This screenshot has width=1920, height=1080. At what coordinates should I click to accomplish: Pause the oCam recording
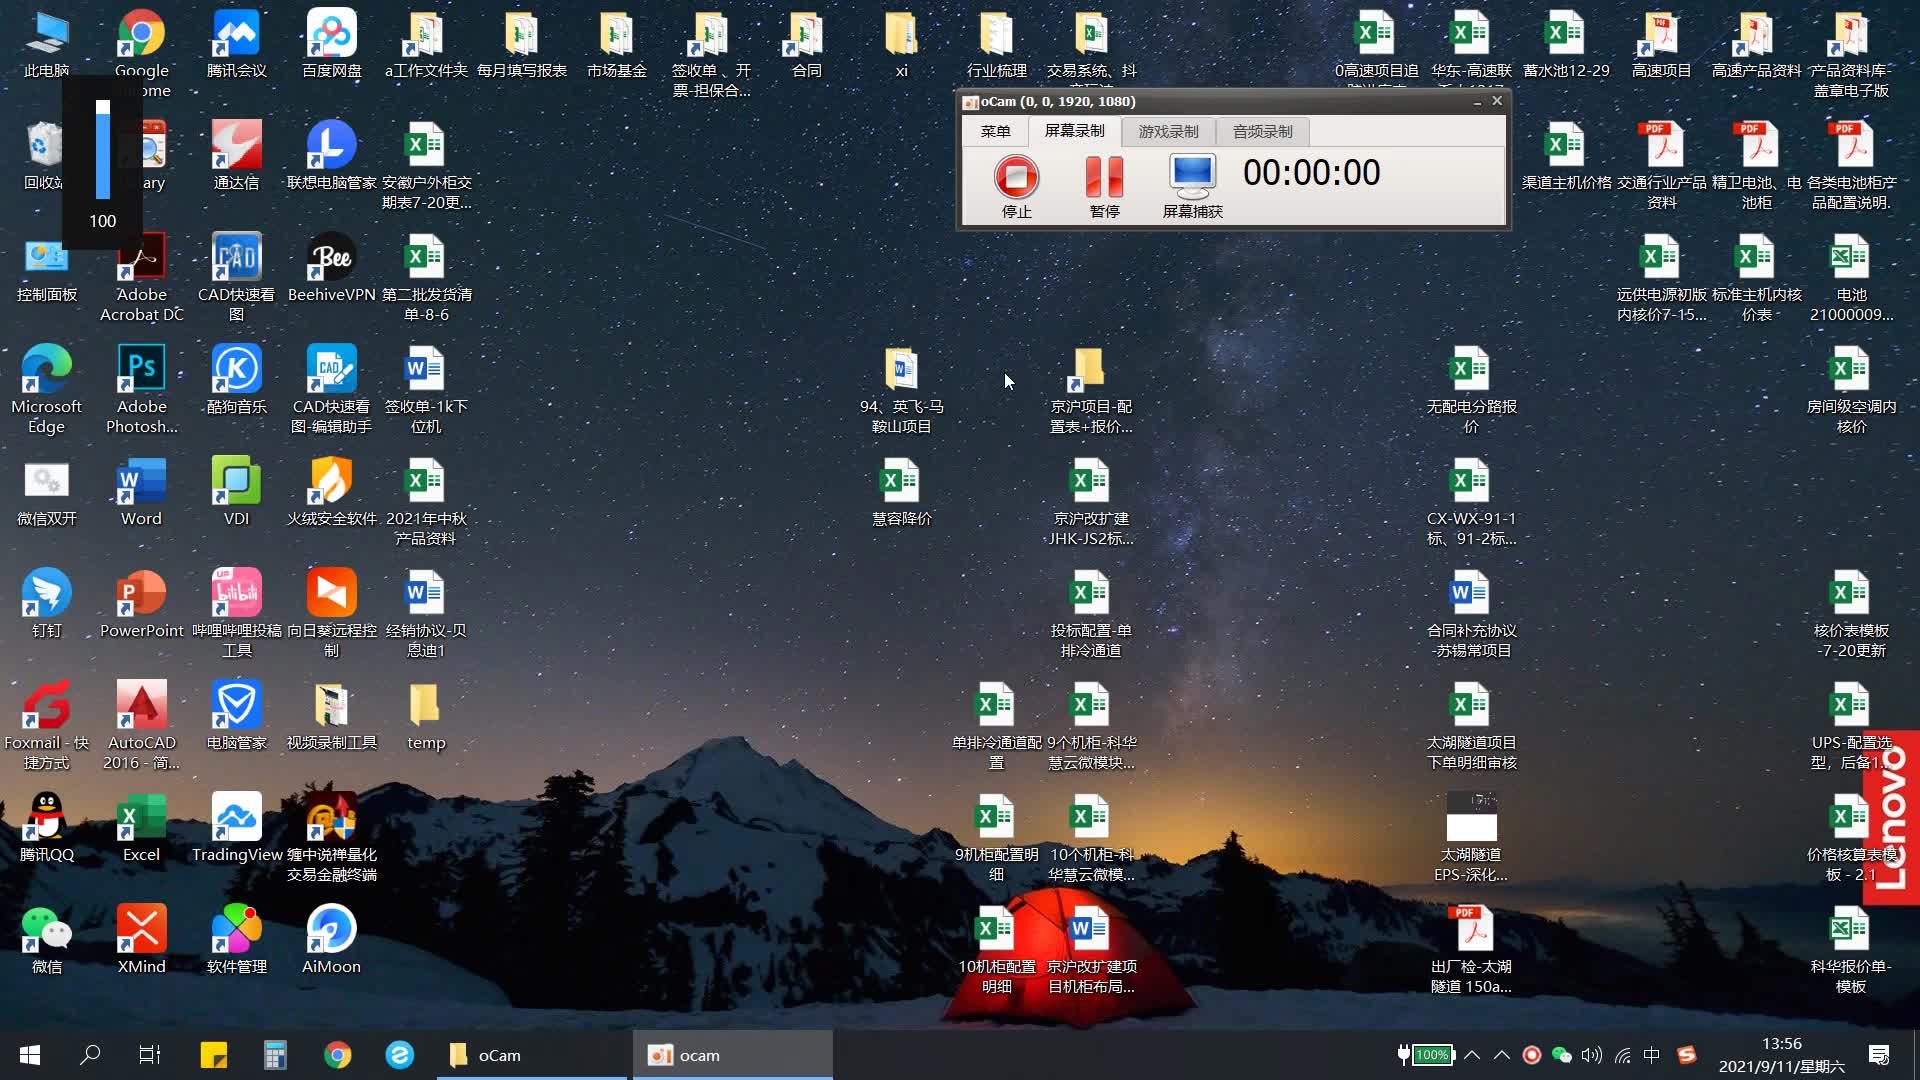tap(1104, 178)
